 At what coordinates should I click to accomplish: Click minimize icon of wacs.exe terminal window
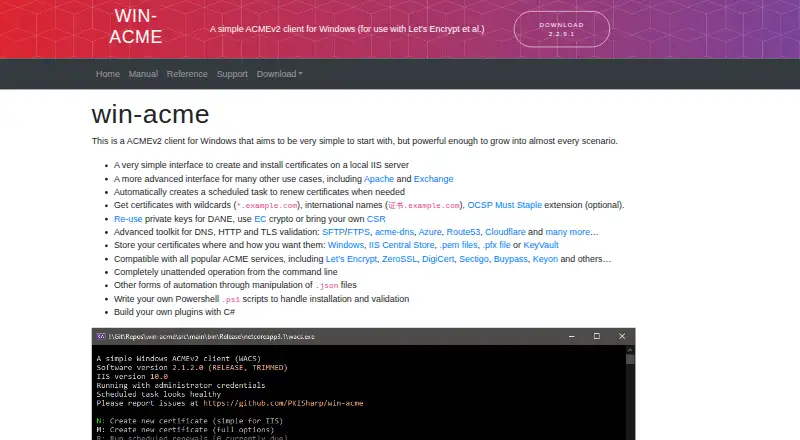tap(571, 336)
